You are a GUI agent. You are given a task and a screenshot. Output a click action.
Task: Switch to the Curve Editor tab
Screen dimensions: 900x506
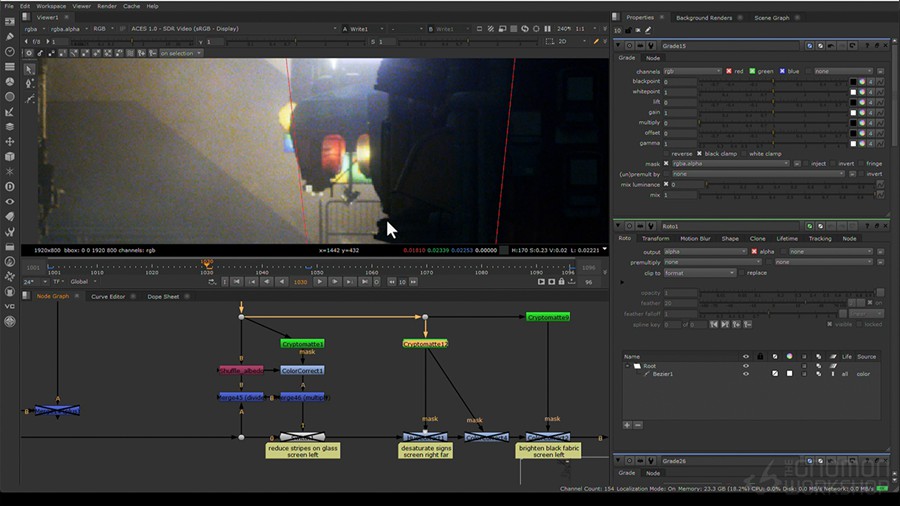[x=108, y=296]
